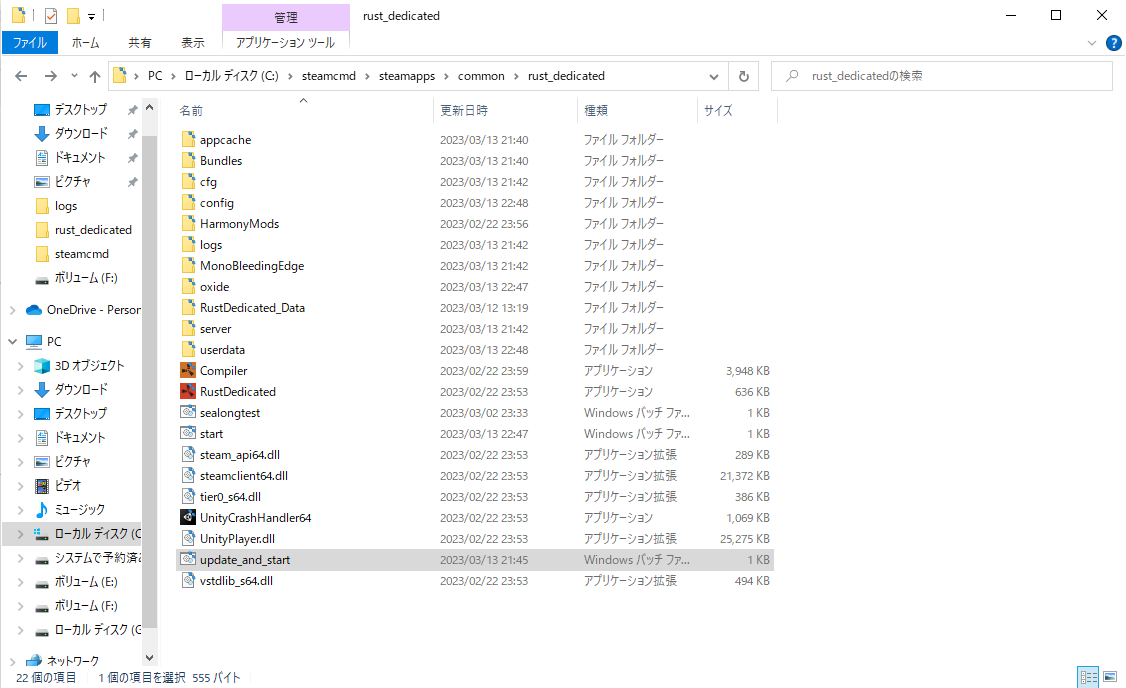The width and height of the screenshot is (1126, 688).
Task: Click the vstdlib_s64.dll file icon
Action: 188,580
